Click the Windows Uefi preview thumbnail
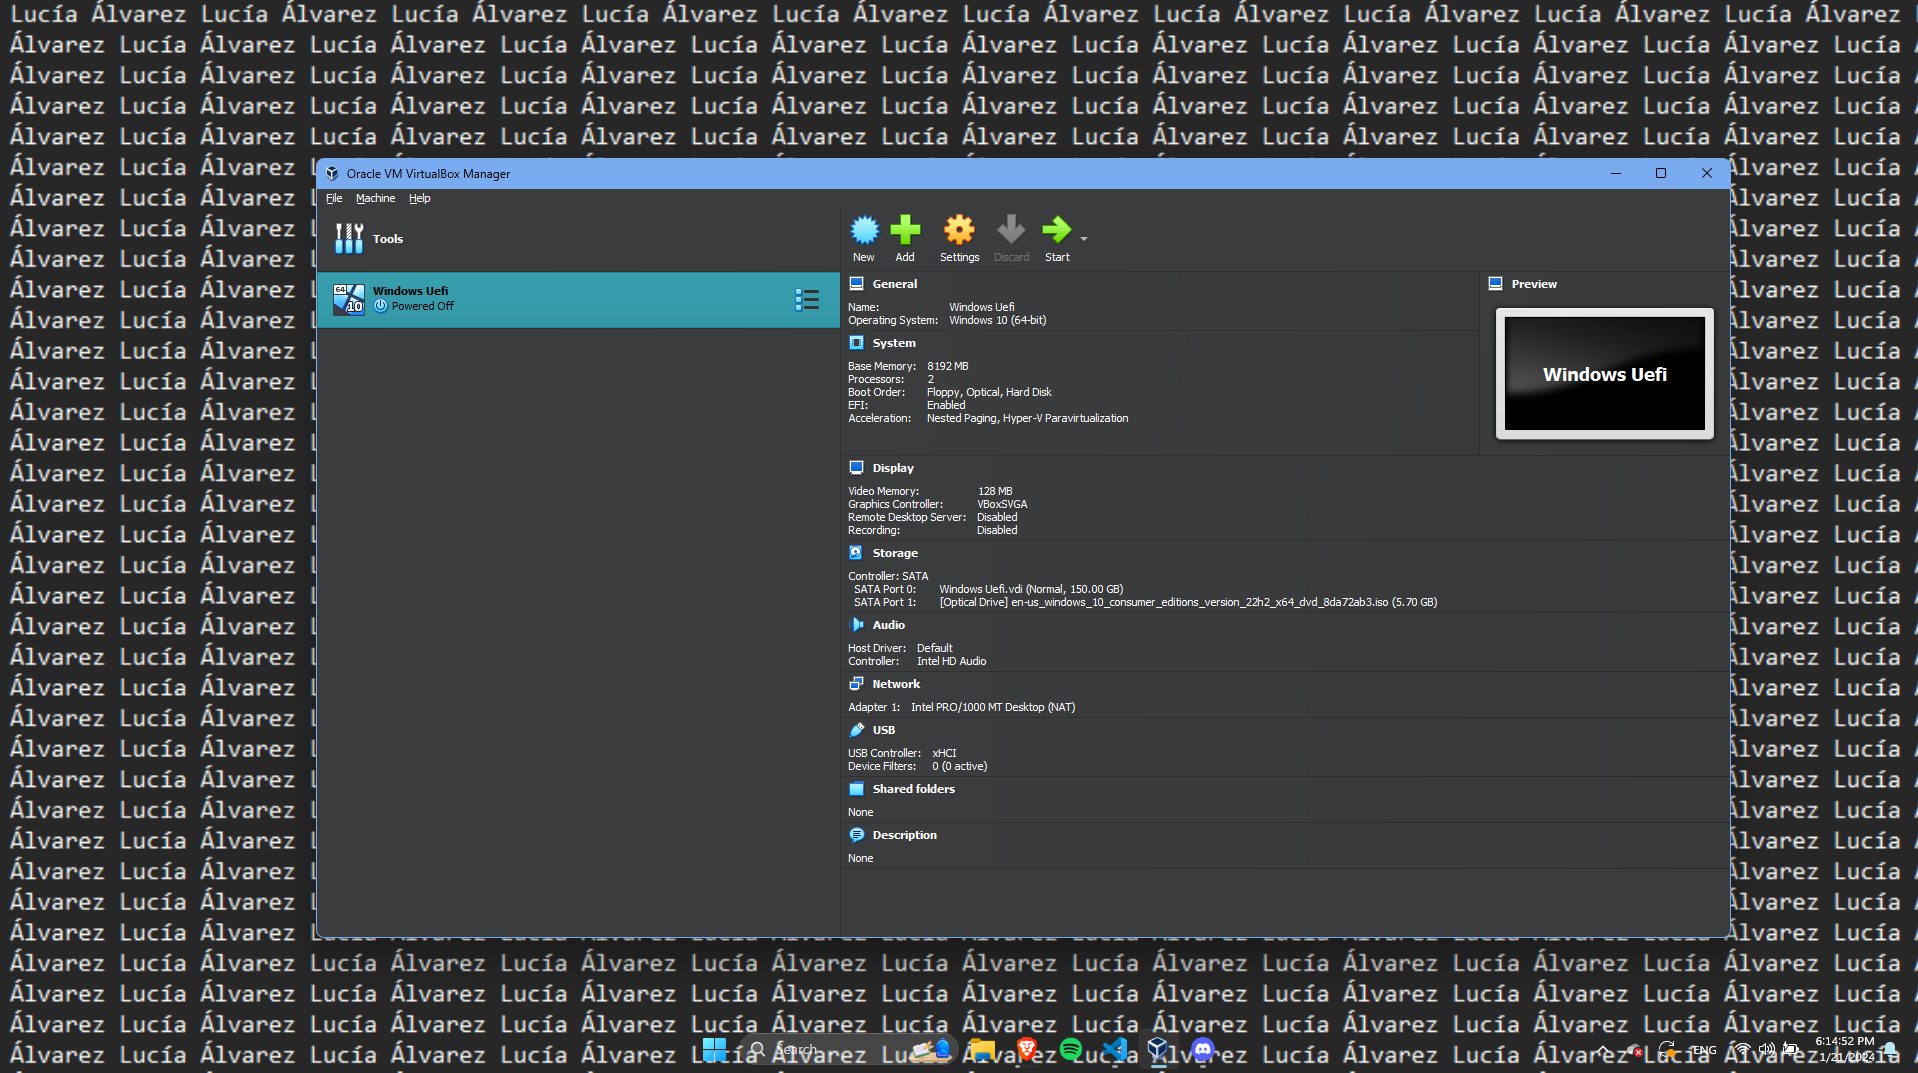The height and width of the screenshot is (1073, 1918). click(x=1604, y=374)
